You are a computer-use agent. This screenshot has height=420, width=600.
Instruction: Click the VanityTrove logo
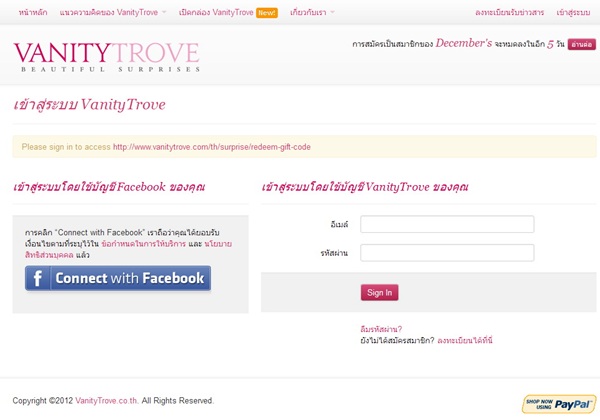click(x=107, y=57)
